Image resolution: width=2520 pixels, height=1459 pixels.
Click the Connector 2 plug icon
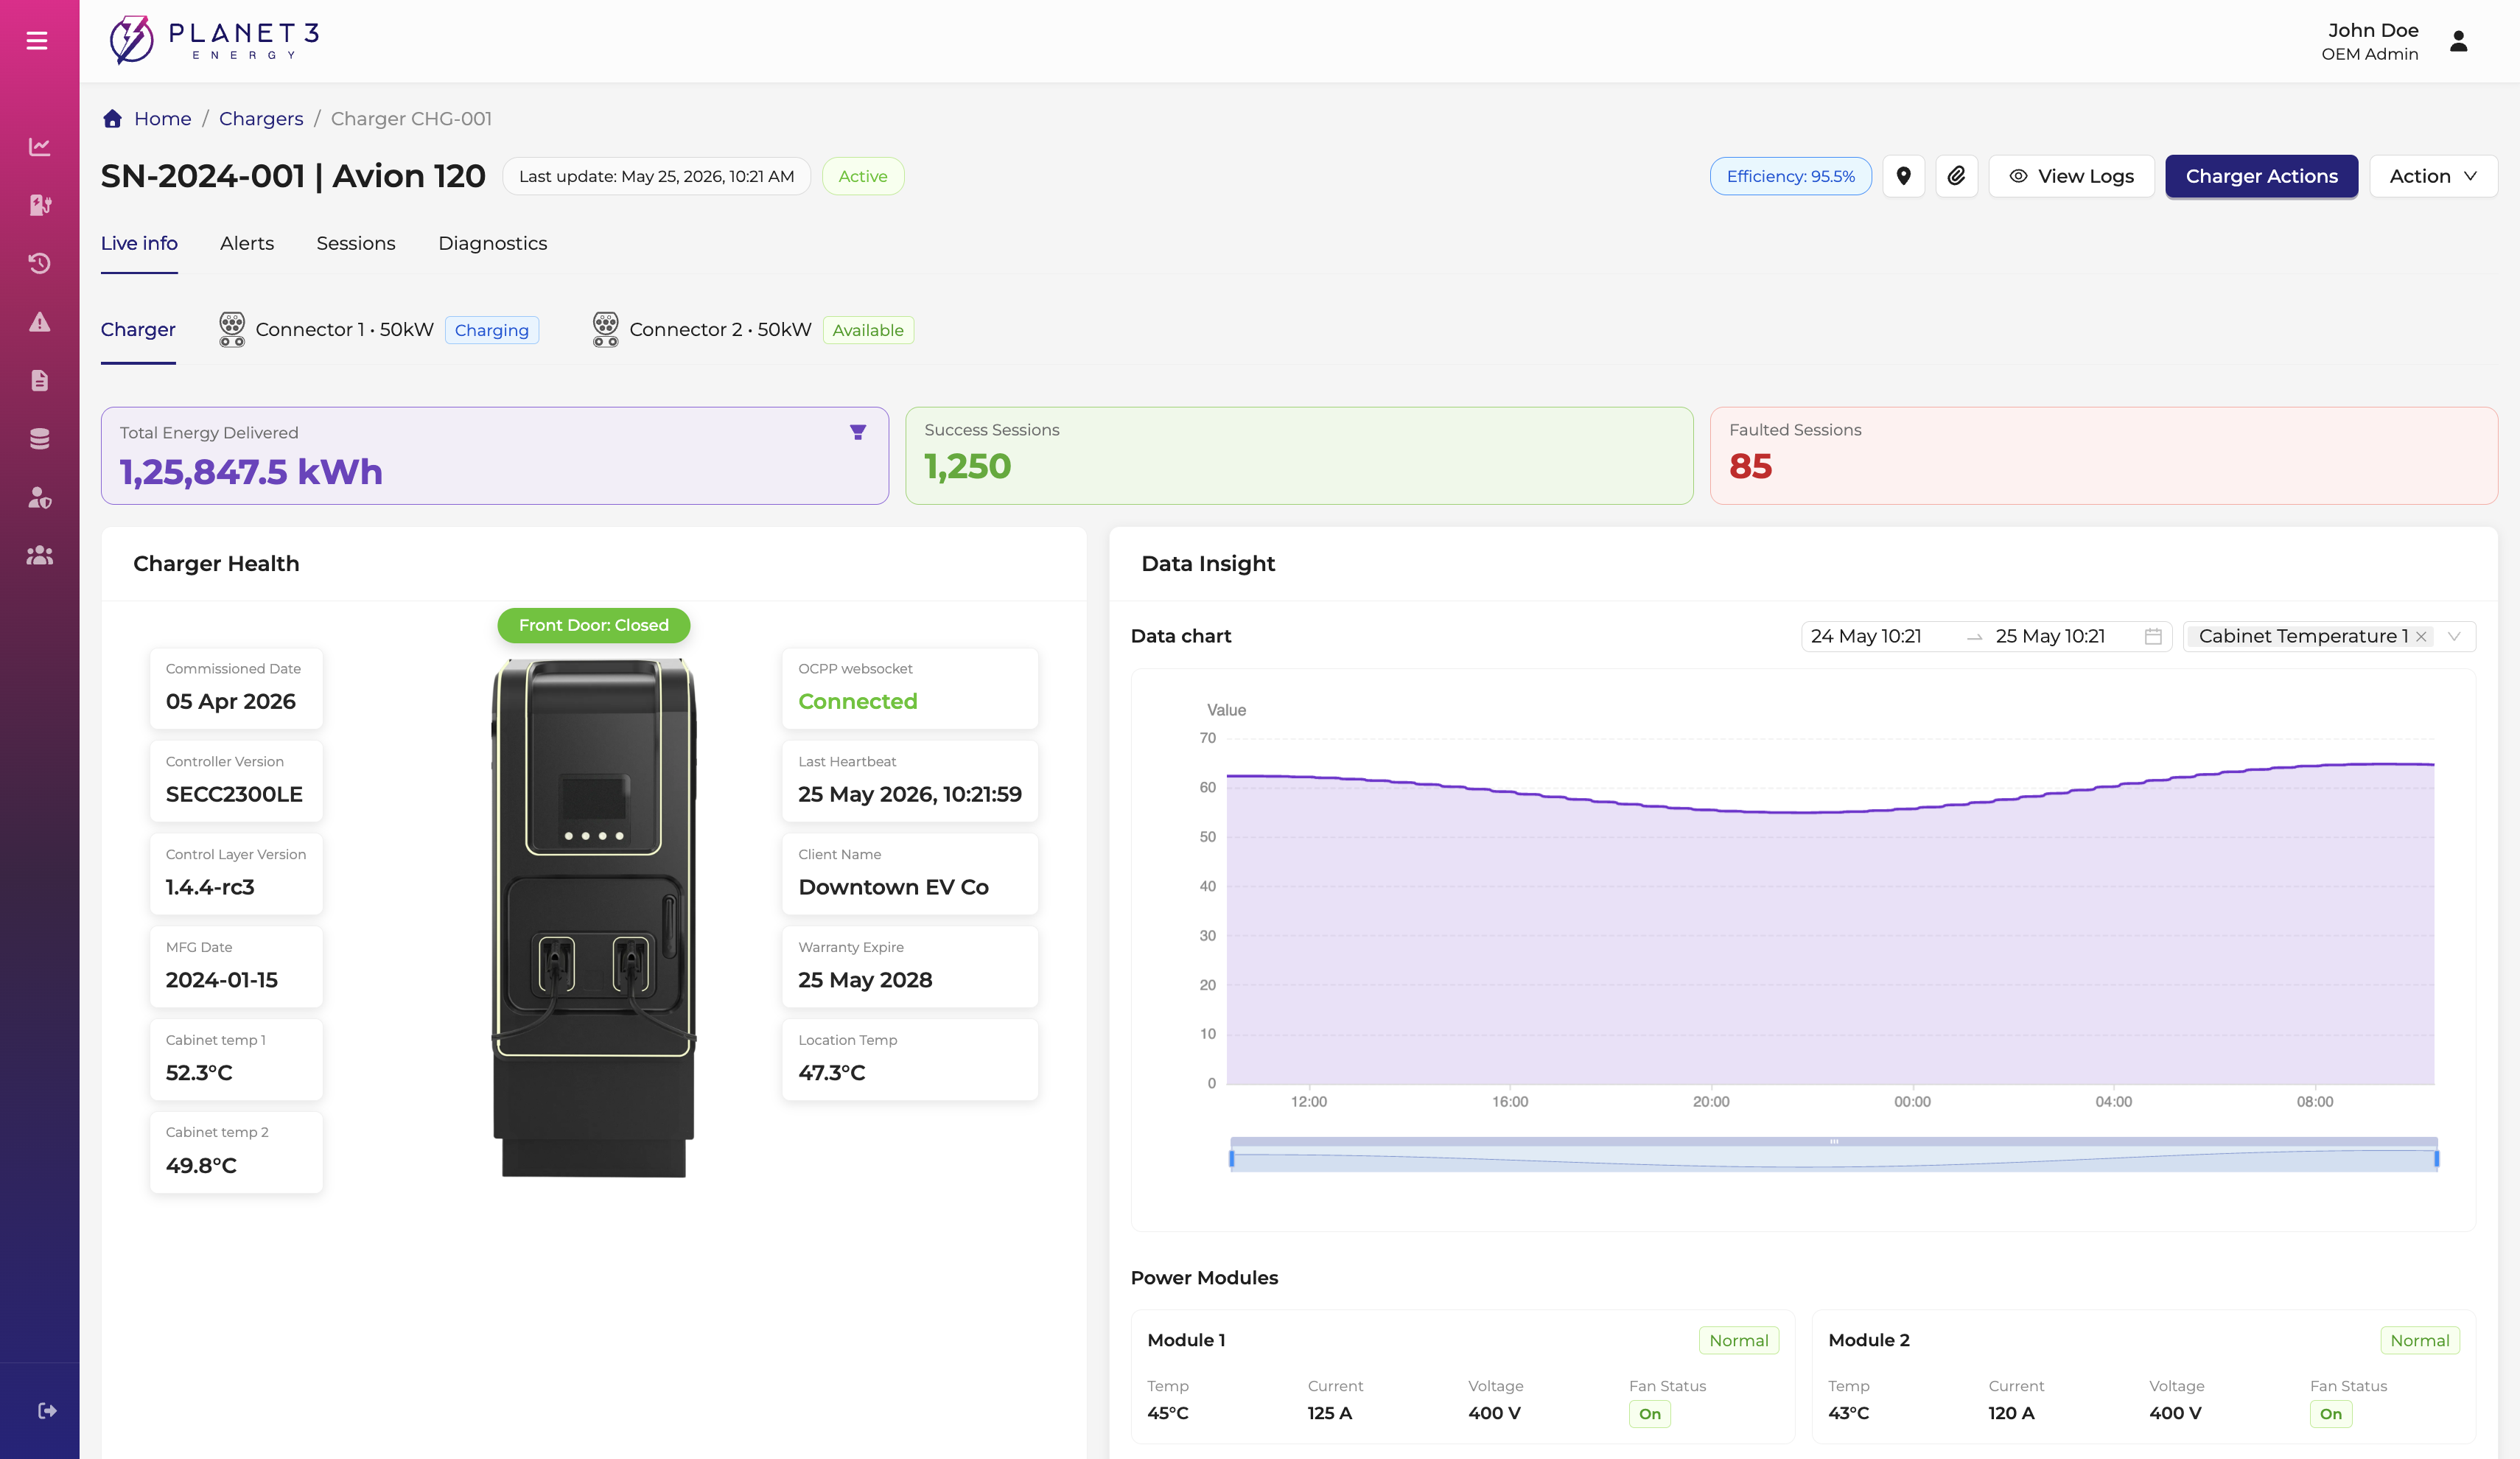(605, 329)
